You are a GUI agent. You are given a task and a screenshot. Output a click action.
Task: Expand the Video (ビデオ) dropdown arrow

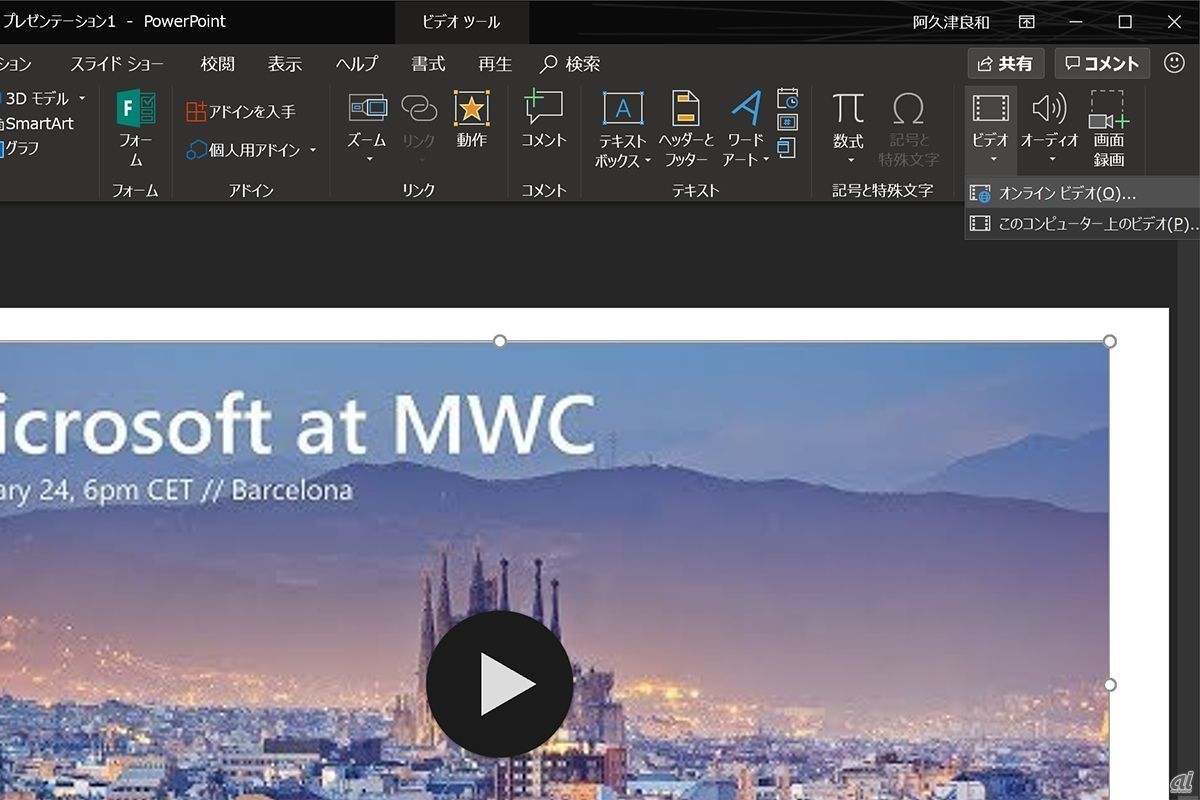[x=992, y=160]
